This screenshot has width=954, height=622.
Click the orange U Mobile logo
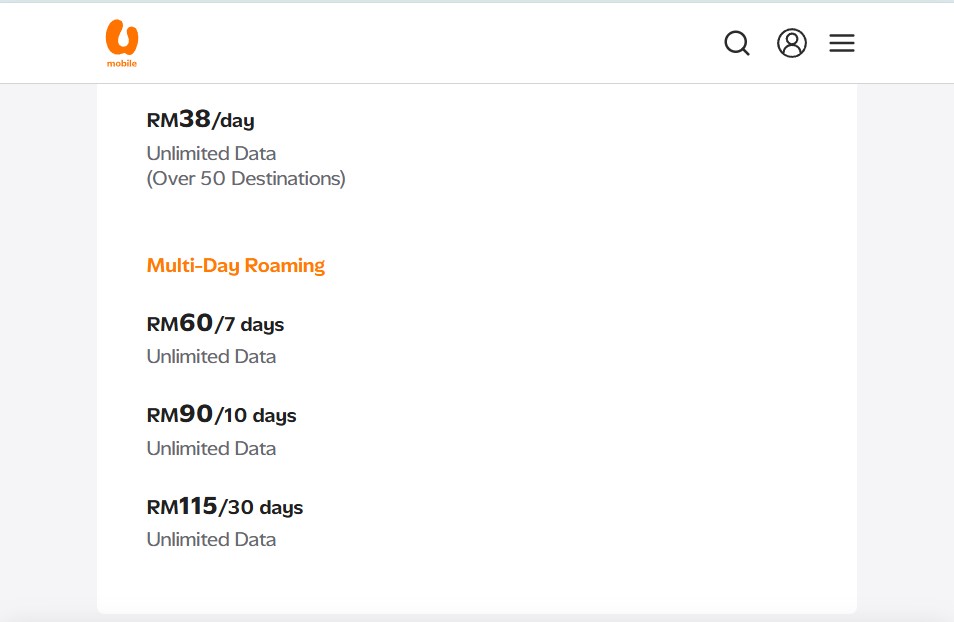(x=122, y=38)
